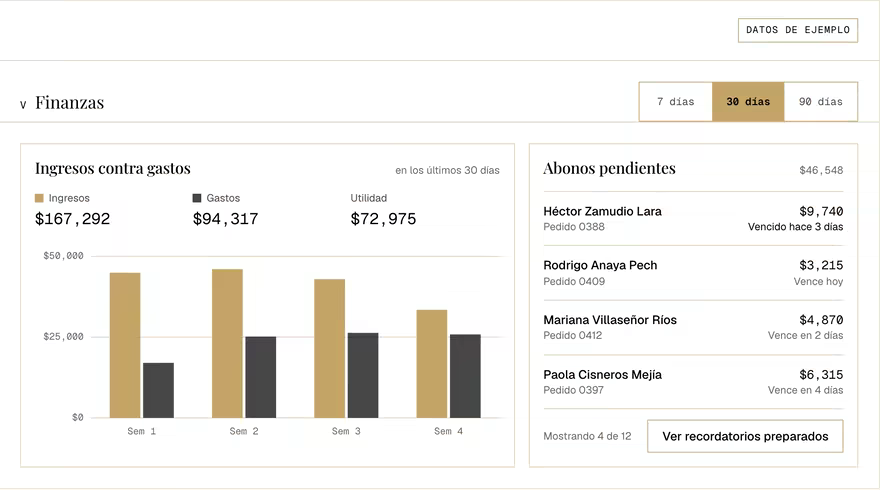Click the Sem 1 income bar
Screen dimensions: 880x490
(125, 345)
